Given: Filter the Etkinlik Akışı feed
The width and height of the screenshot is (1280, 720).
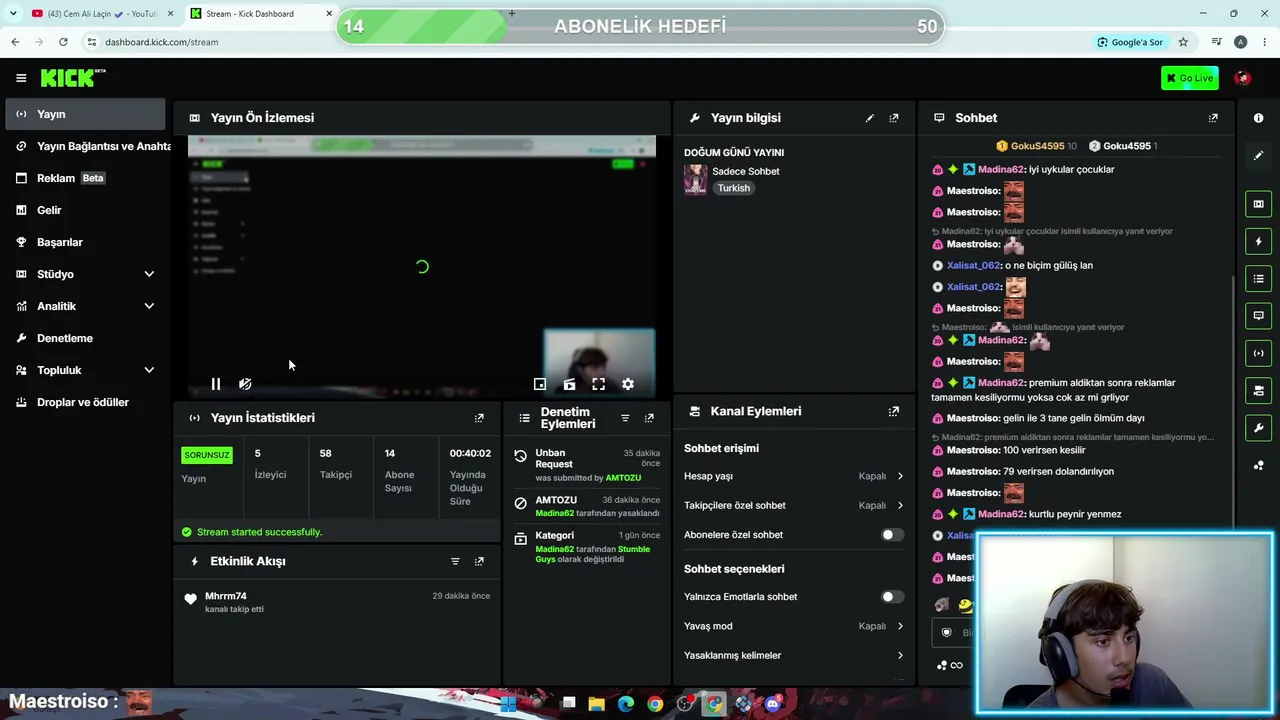Looking at the screenshot, I should point(455,562).
